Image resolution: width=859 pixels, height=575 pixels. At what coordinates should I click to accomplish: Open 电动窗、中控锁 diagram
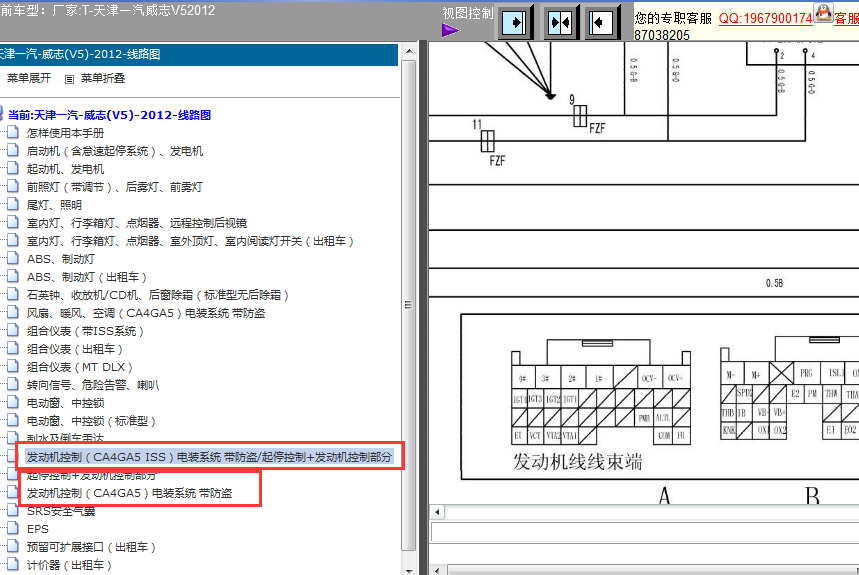[65, 403]
